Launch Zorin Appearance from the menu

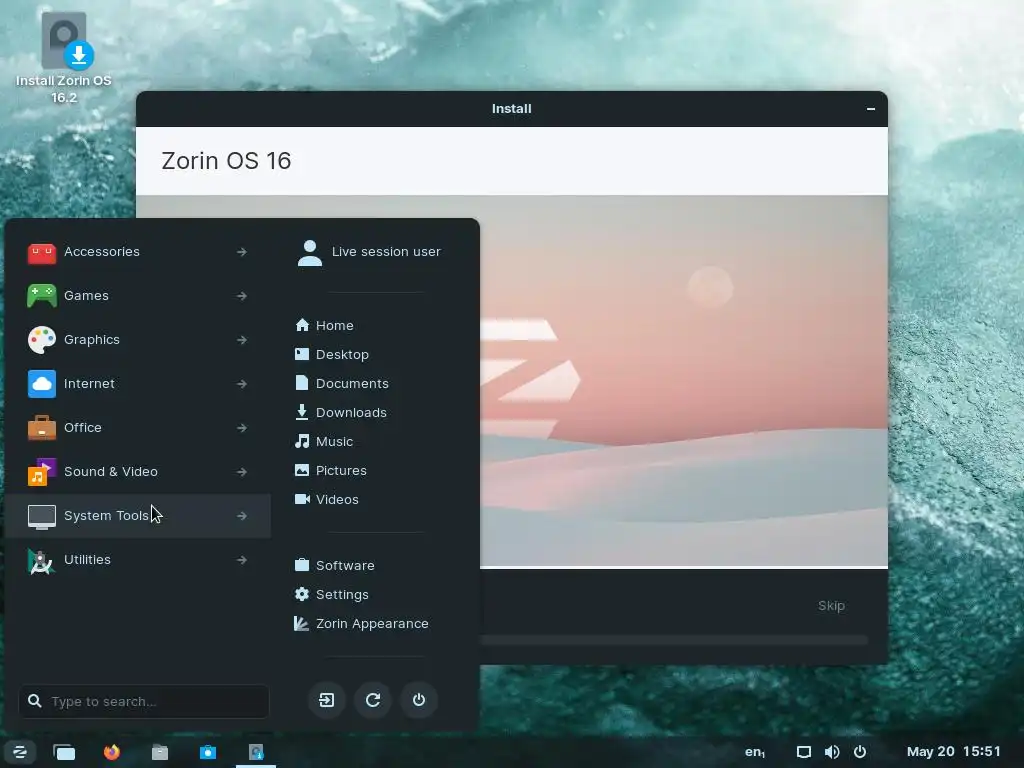pos(361,624)
